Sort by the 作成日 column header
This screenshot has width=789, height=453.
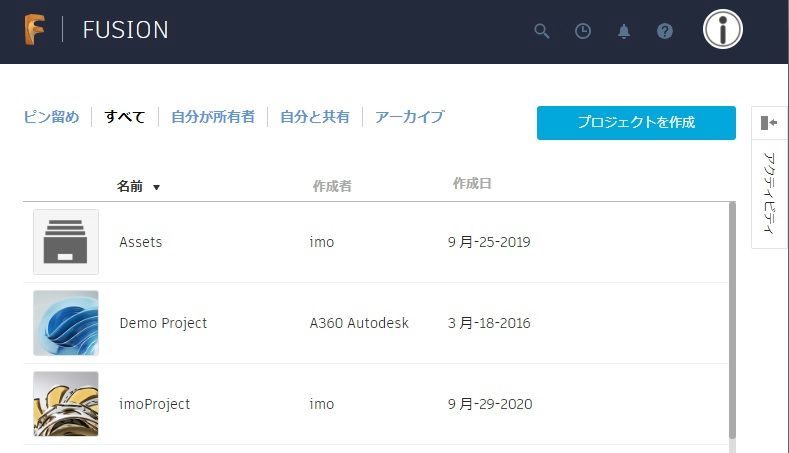(472, 184)
